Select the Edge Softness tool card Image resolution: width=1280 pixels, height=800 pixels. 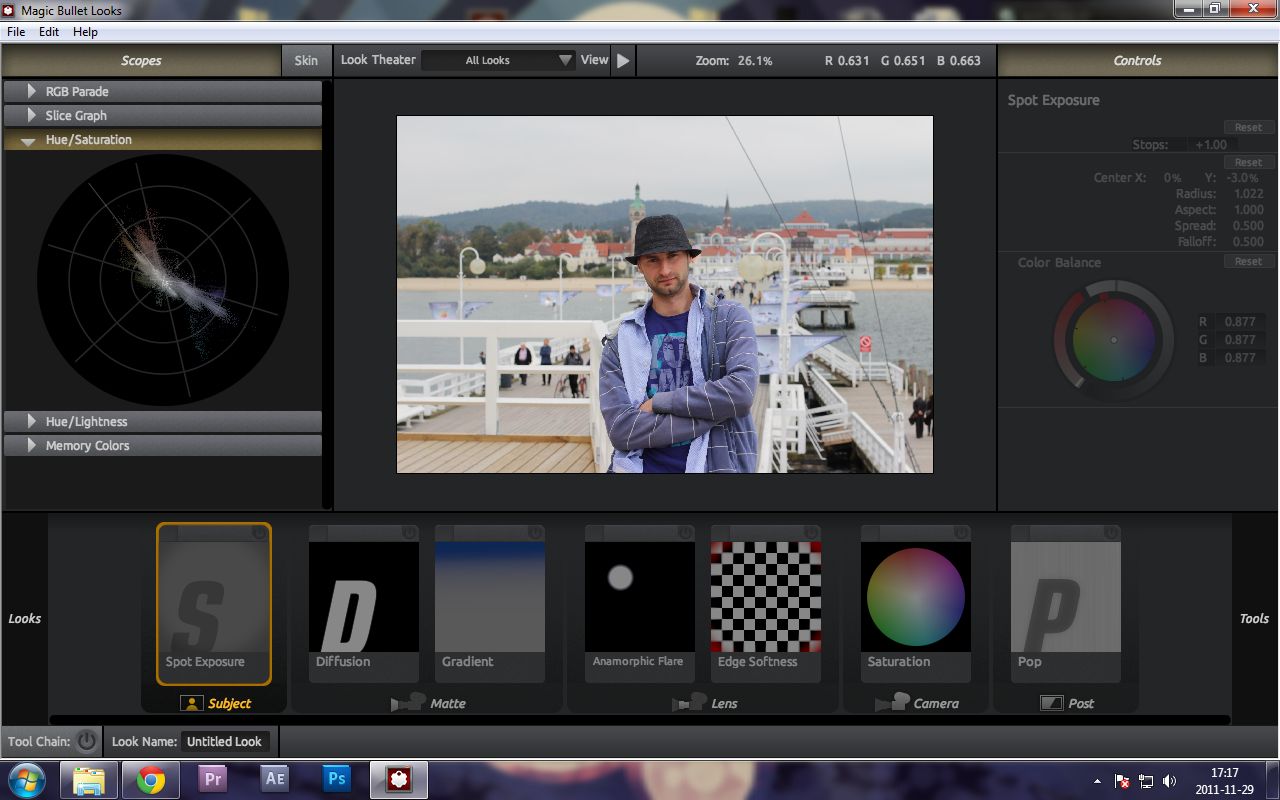pos(766,604)
